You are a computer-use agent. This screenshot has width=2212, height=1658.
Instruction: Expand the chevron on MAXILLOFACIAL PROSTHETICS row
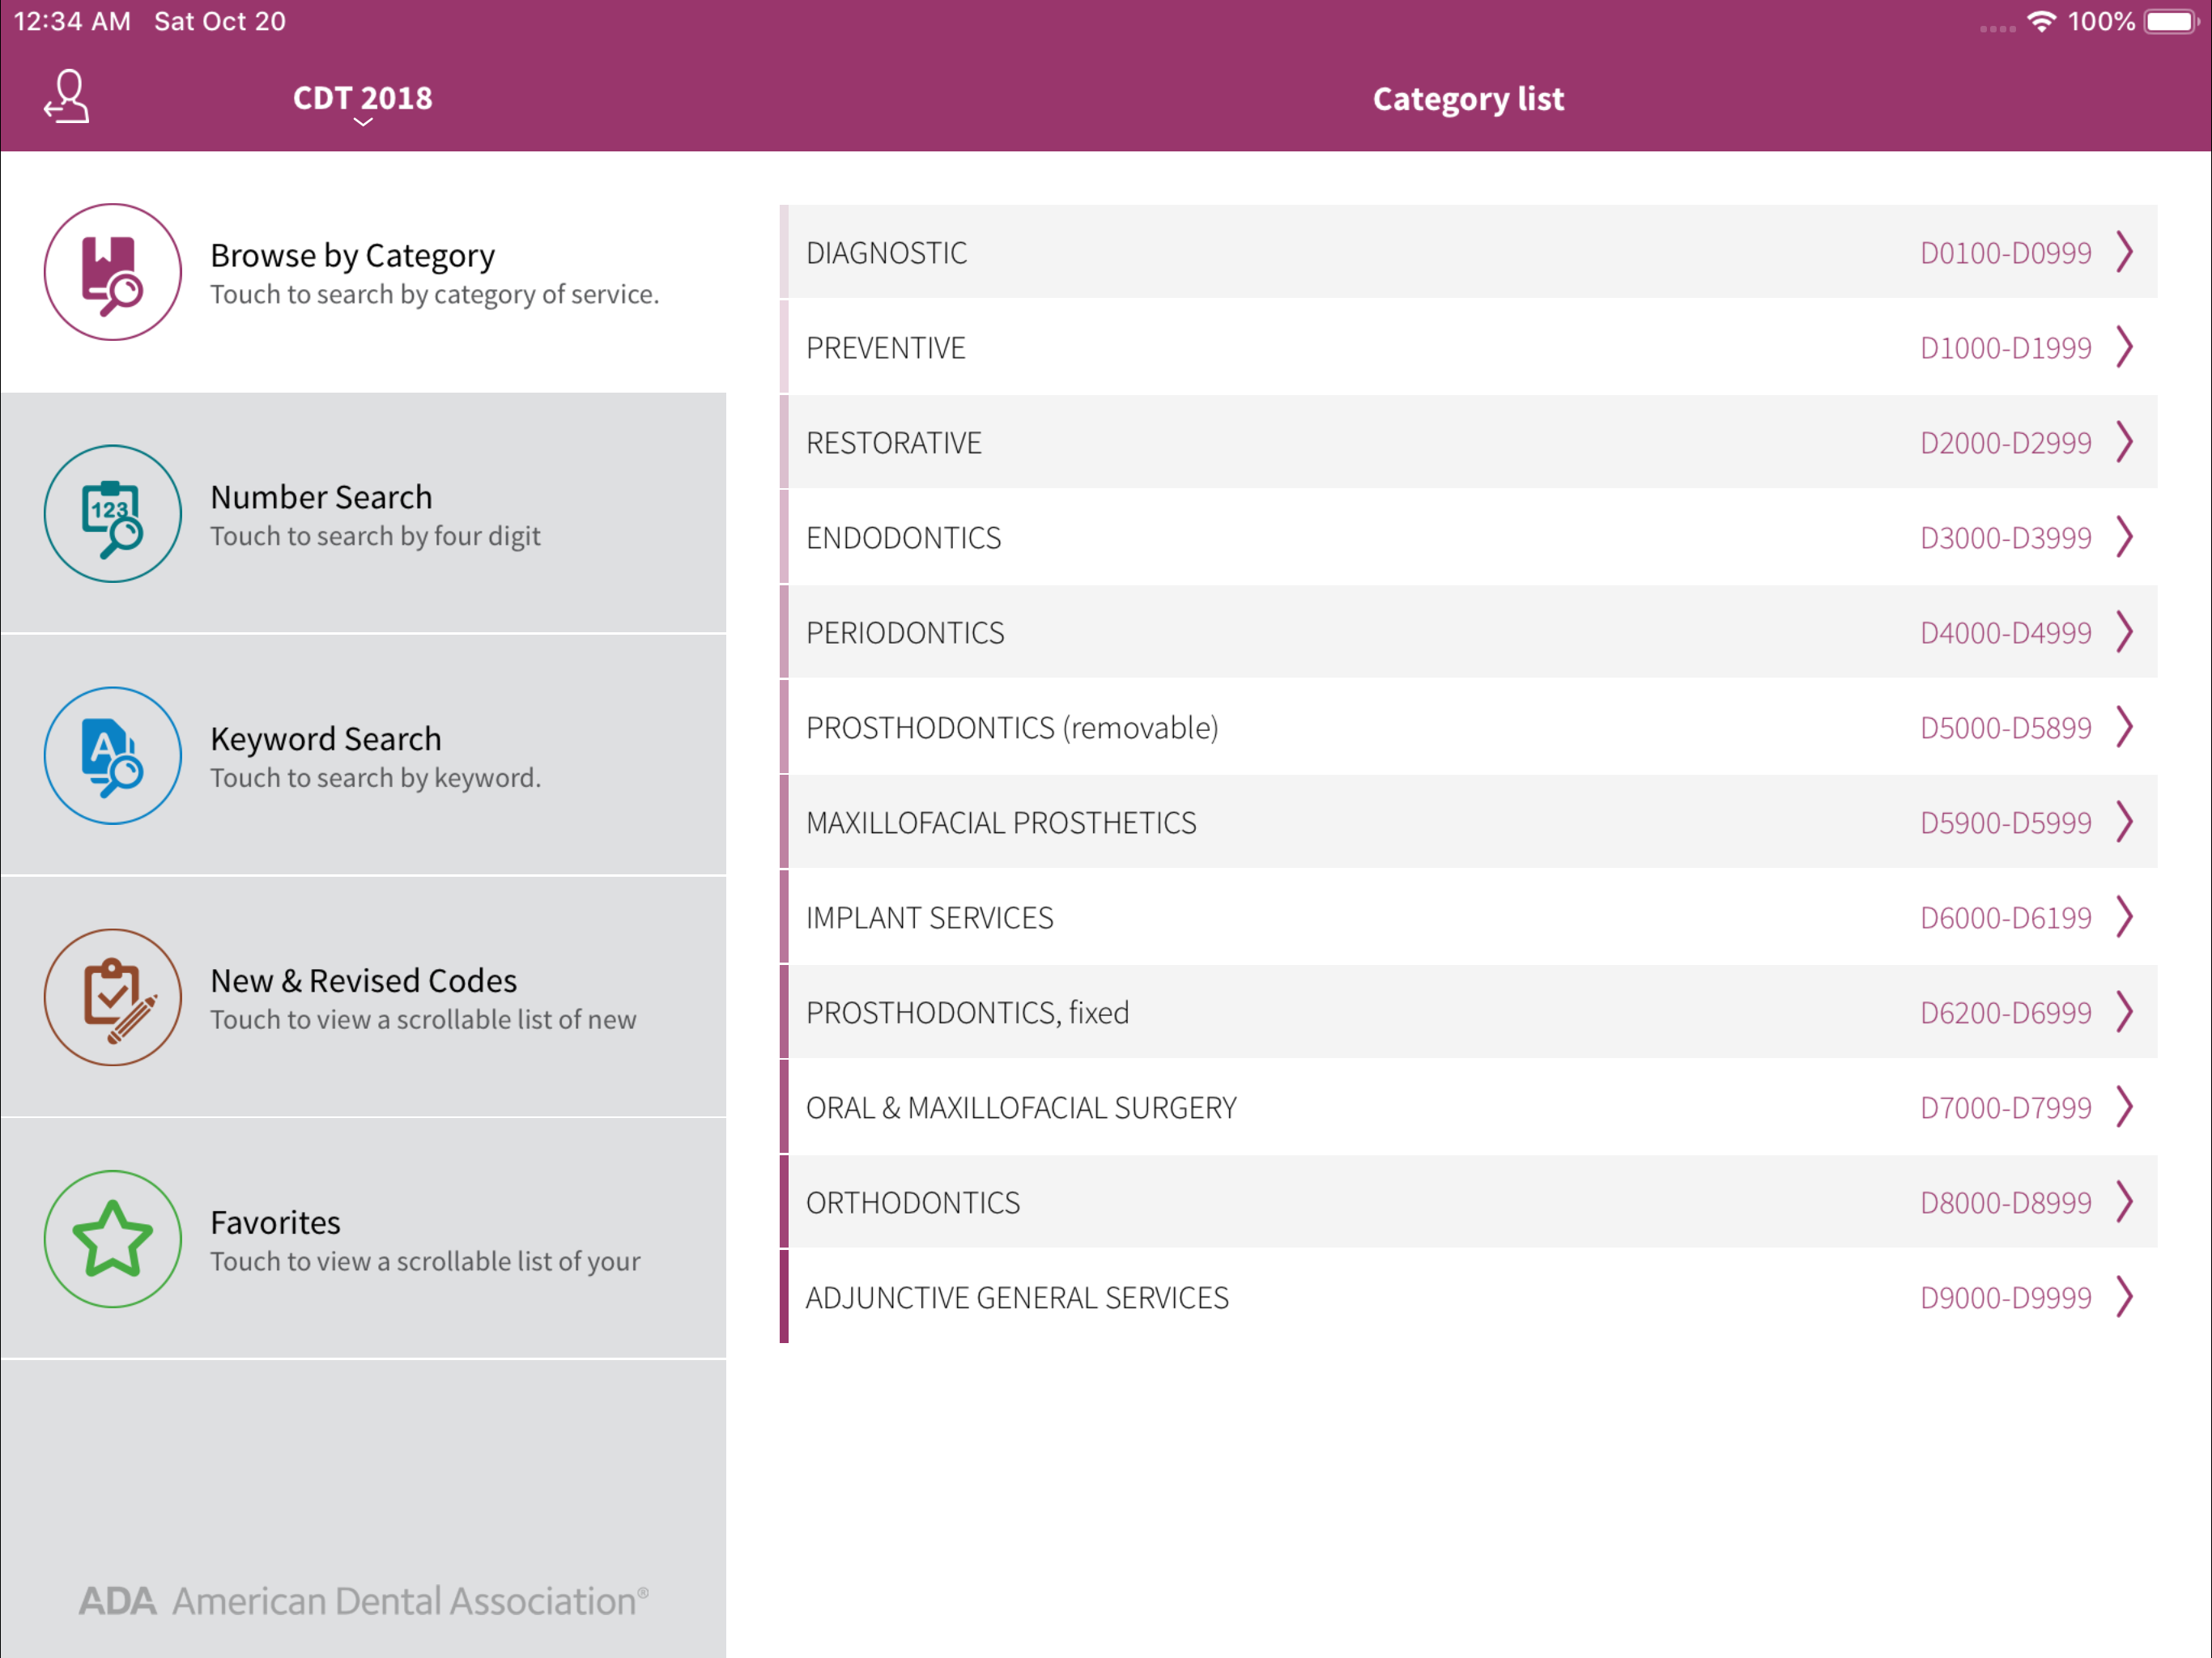coord(2125,822)
